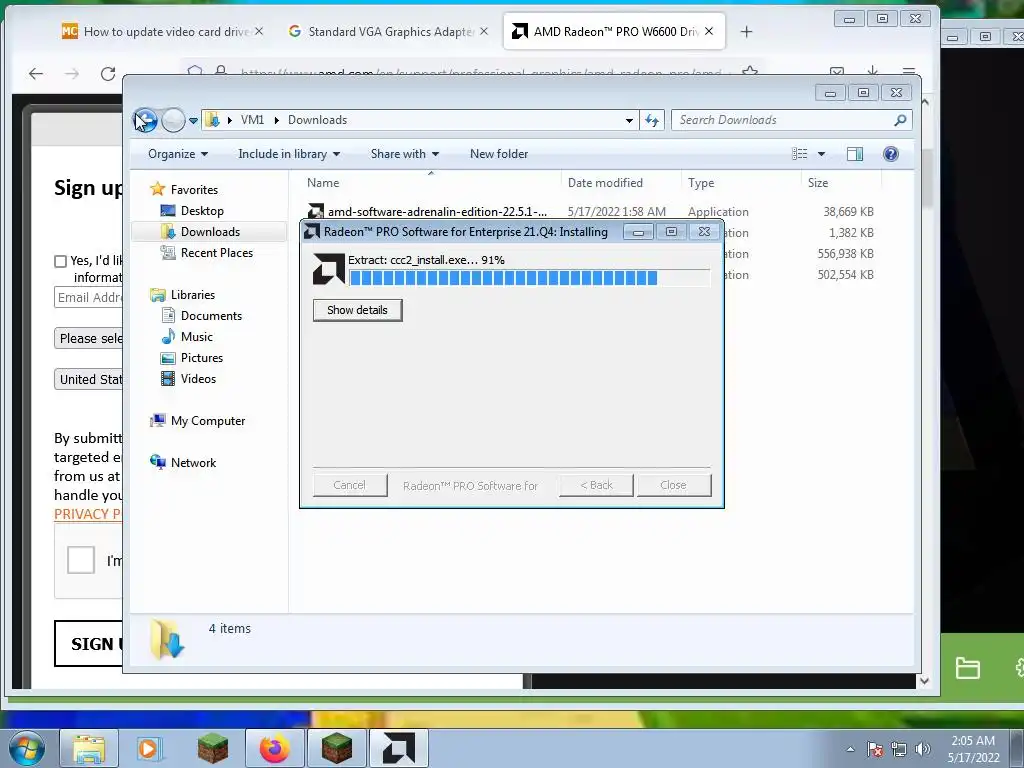Click the installer extraction progress bar
This screenshot has height=768, width=1024.
pyautogui.click(x=529, y=278)
